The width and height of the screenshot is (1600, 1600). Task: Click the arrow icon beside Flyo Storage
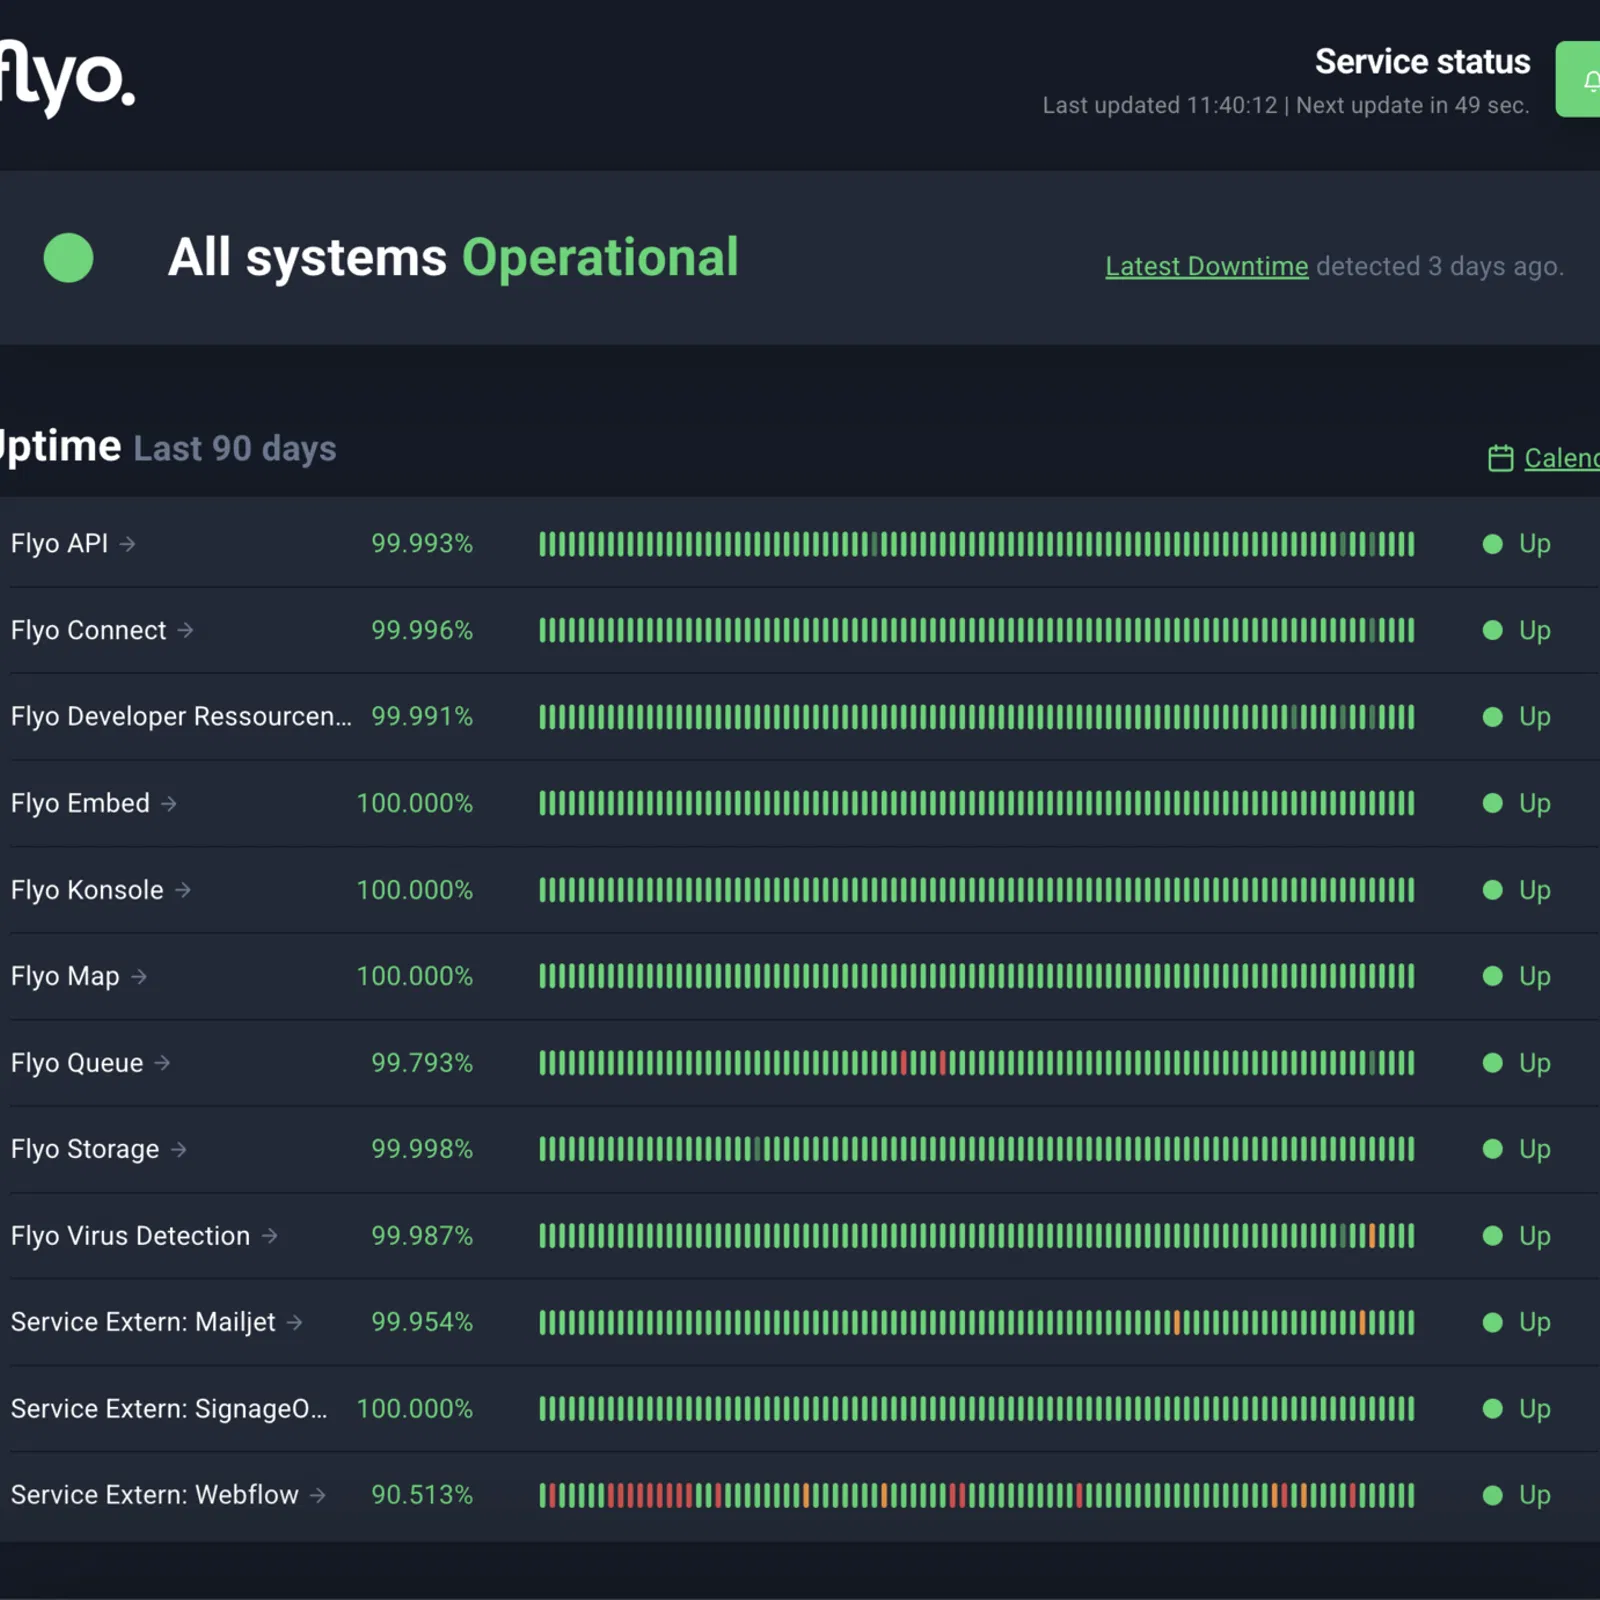coord(179,1149)
